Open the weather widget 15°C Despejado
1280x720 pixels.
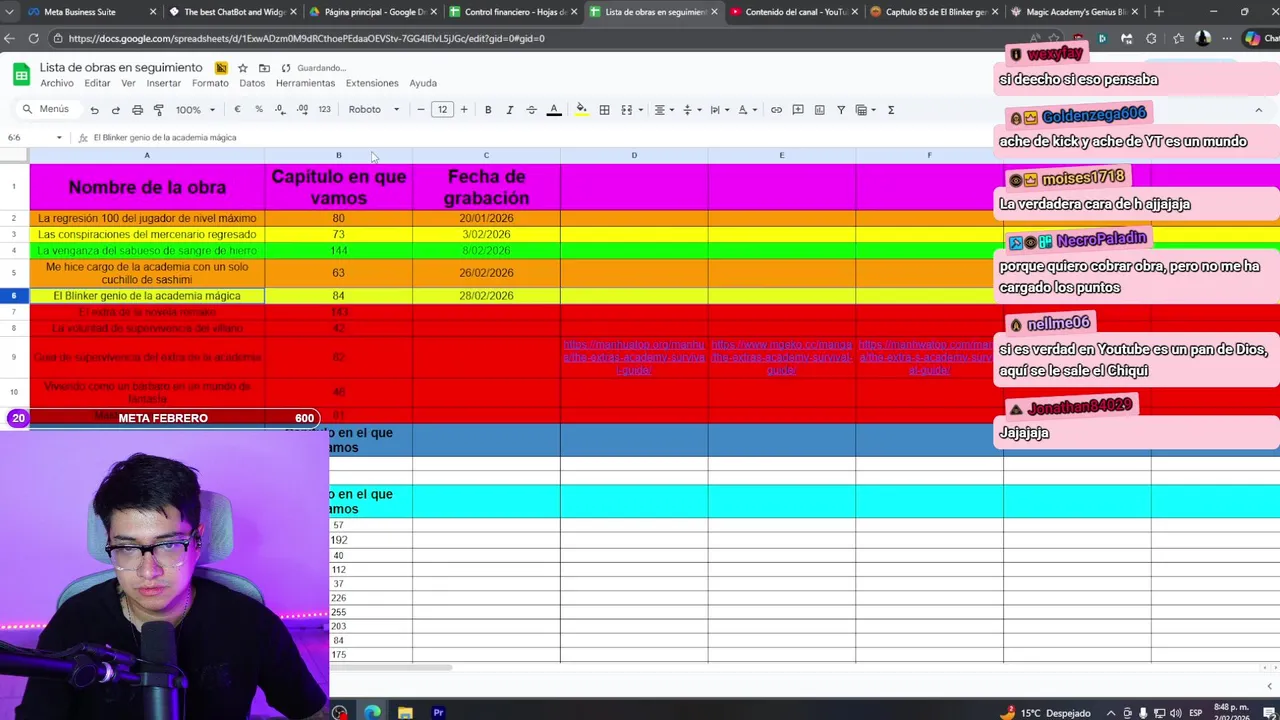pyautogui.click(x=1044, y=713)
